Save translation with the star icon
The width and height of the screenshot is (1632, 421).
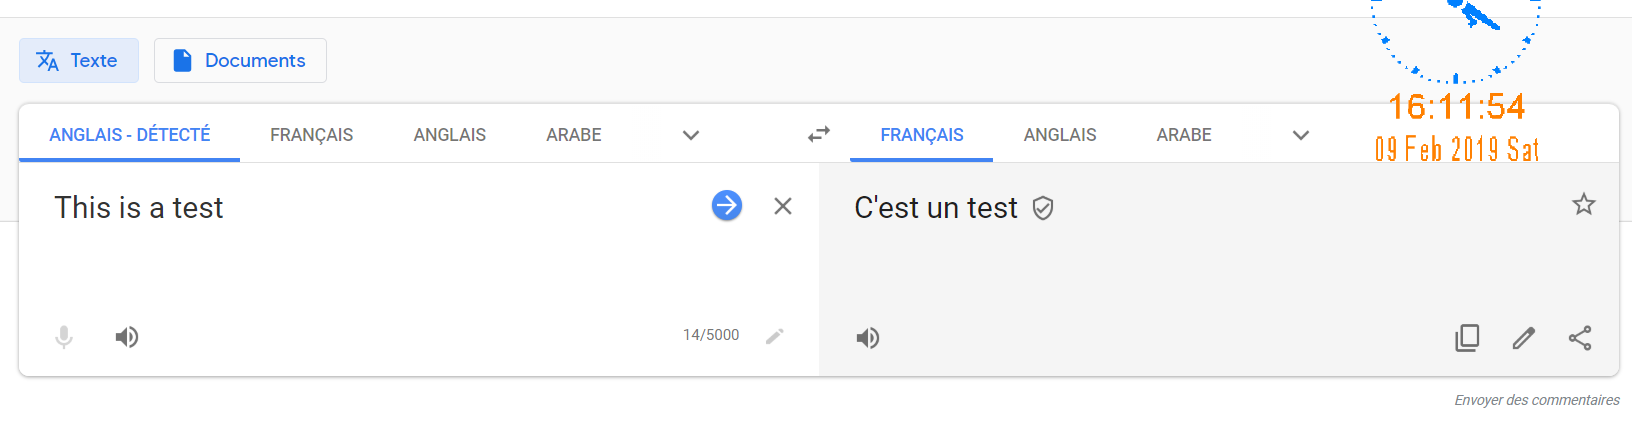(x=1584, y=205)
